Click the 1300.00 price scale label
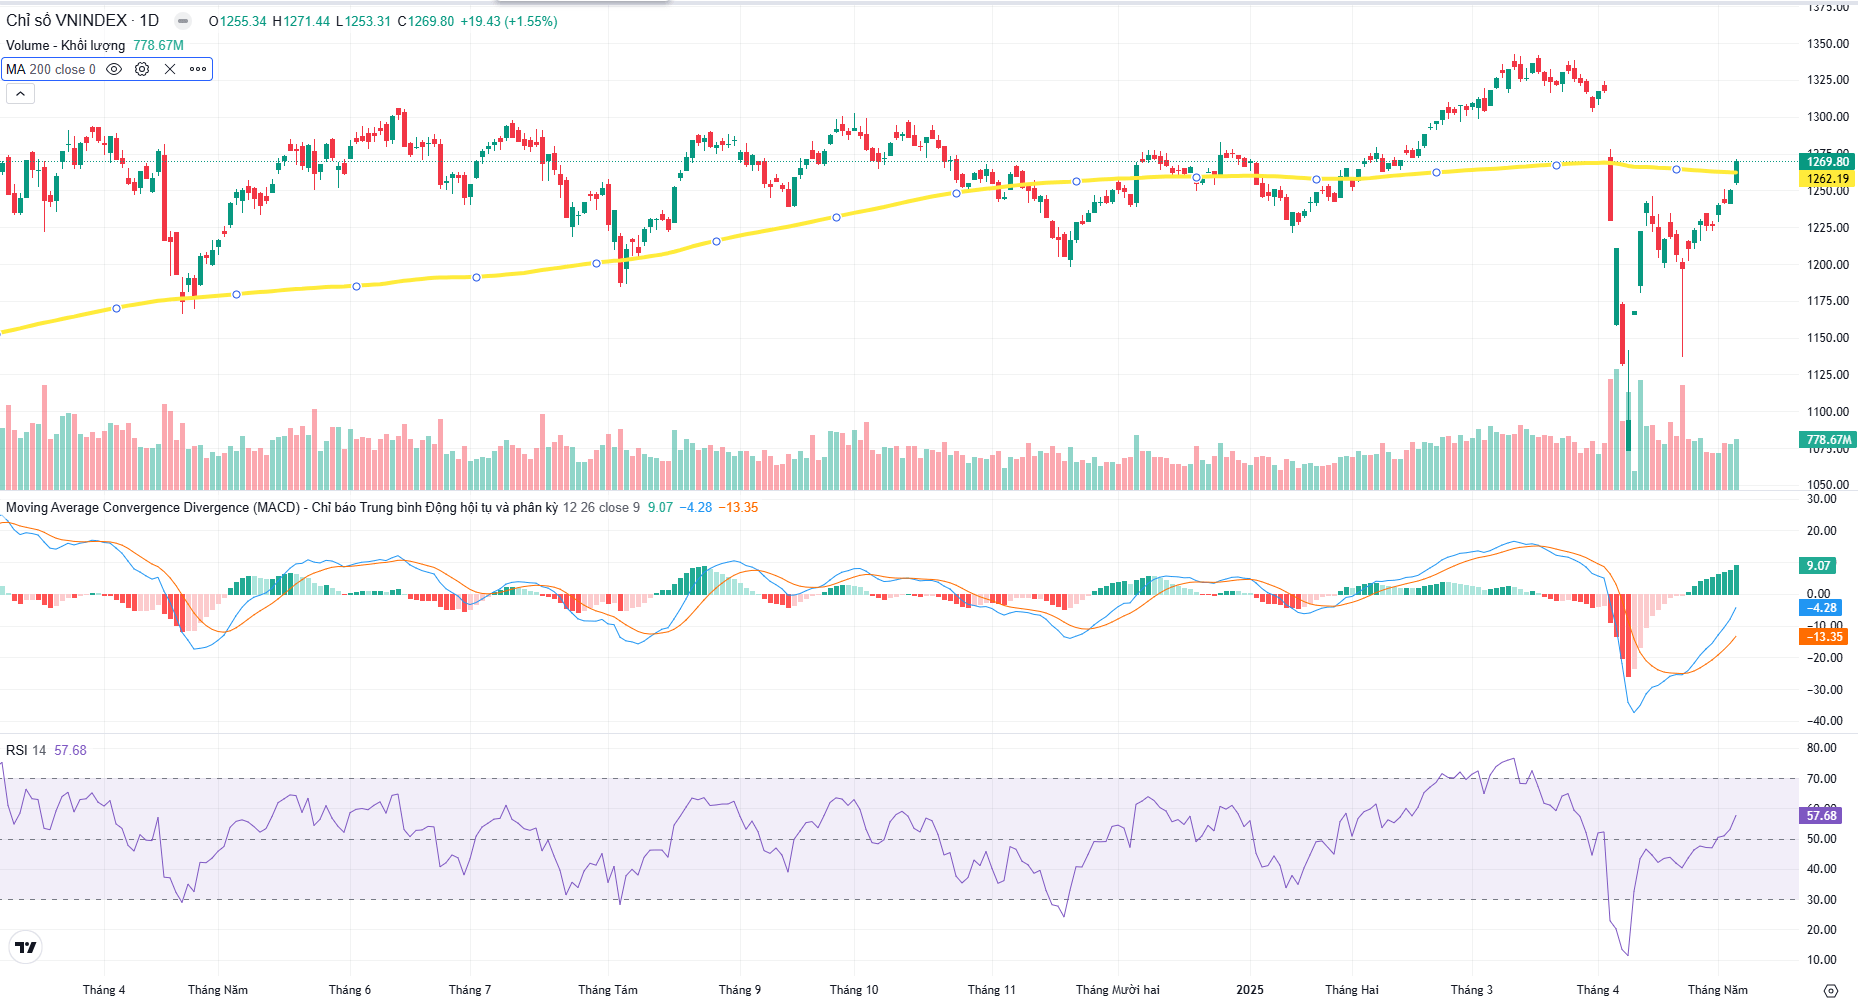The image size is (1858, 1003). pos(1827,117)
